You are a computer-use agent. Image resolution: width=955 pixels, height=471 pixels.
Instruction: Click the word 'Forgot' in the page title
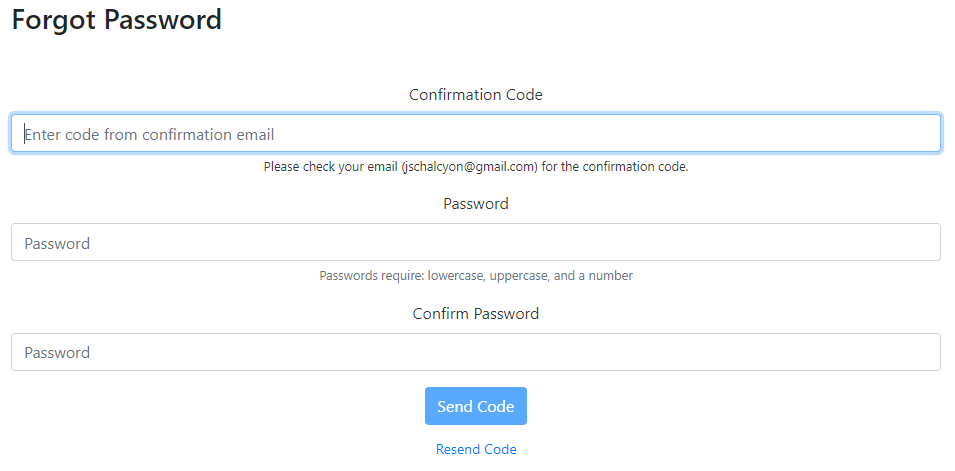(54, 19)
